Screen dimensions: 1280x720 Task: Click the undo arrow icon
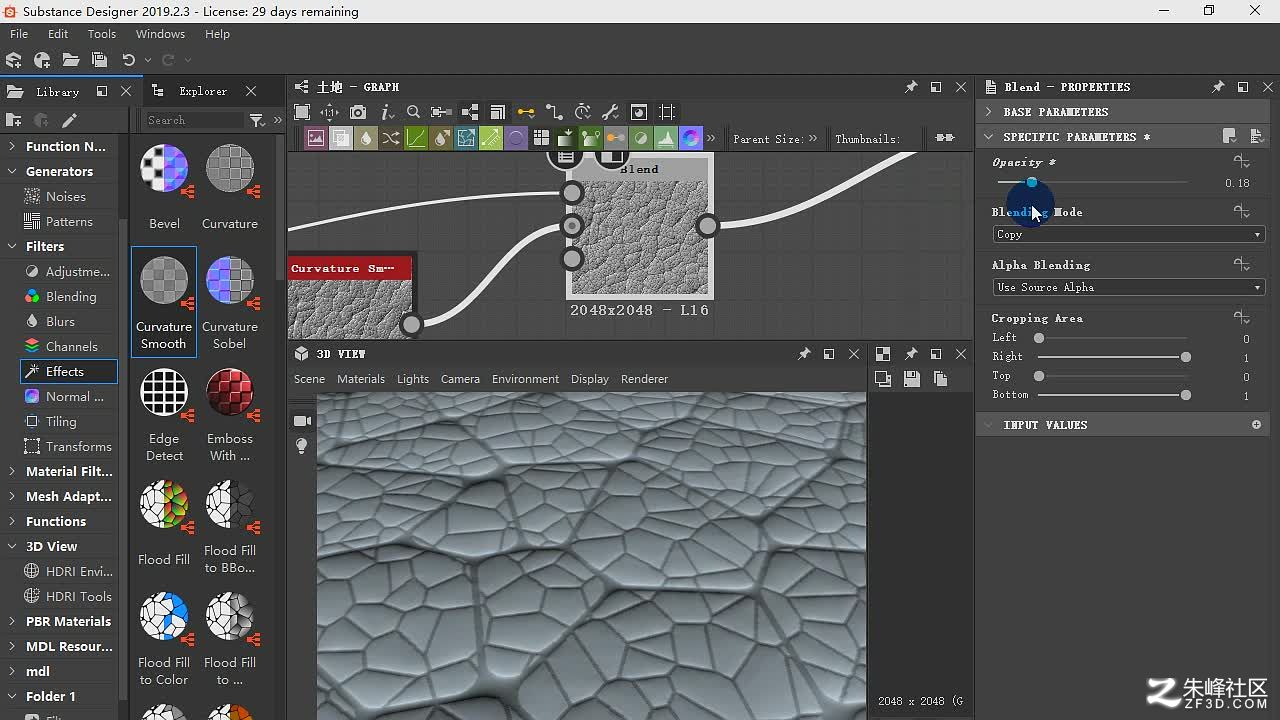pos(128,60)
